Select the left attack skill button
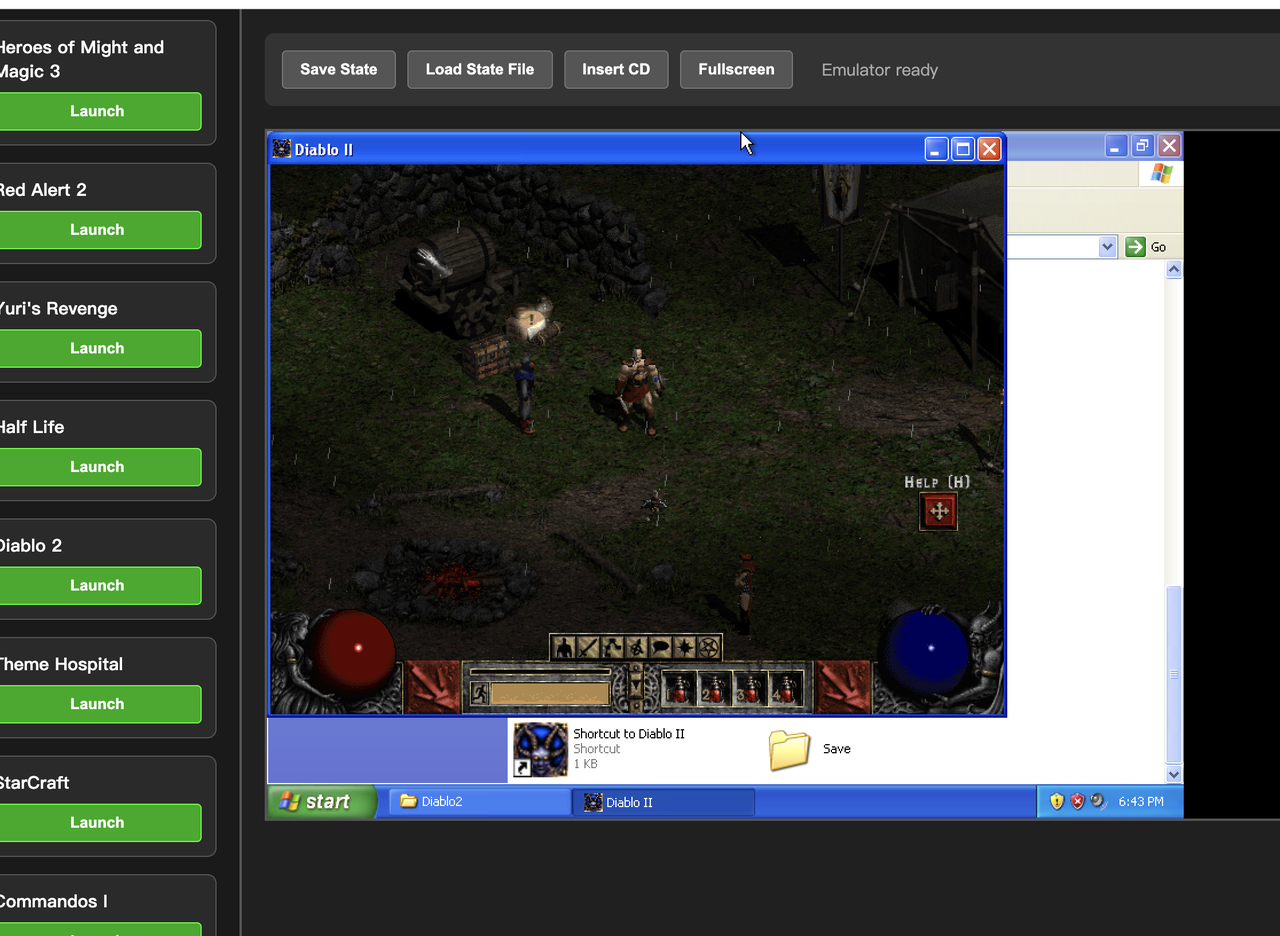This screenshot has width=1280, height=936. (432, 687)
